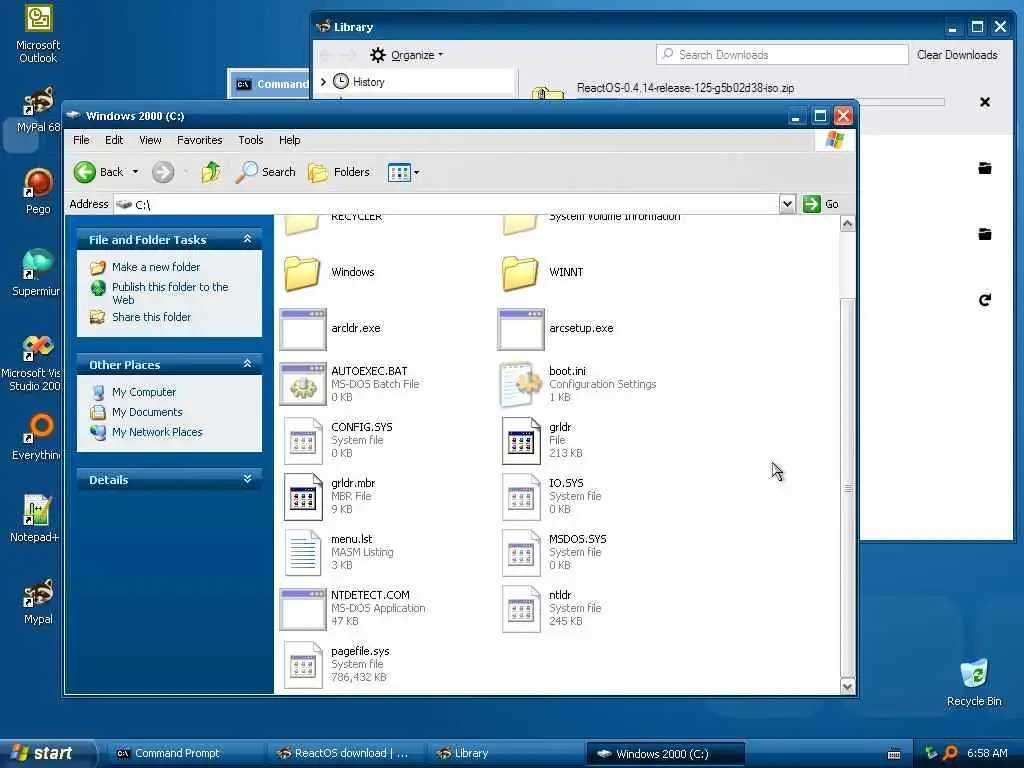Viewport: 1024px width, 768px height.
Task: Select the pagefile.sys file icon
Action: tap(303, 665)
